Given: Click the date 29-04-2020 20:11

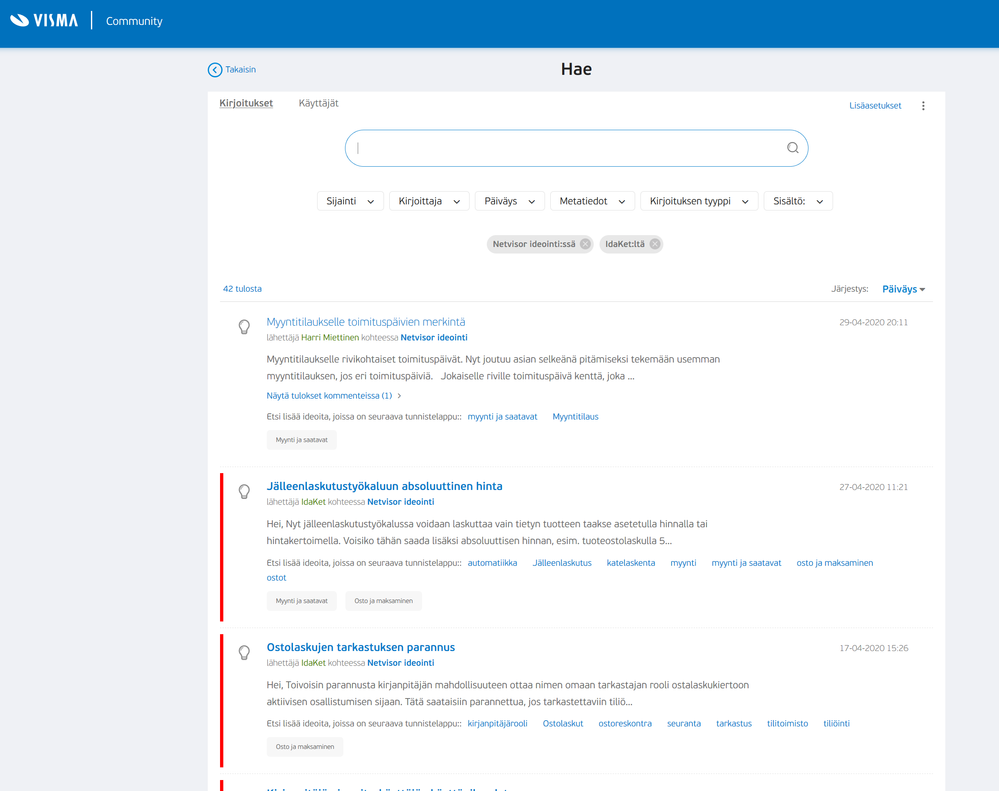Looking at the screenshot, I should [x=873, y=323].
